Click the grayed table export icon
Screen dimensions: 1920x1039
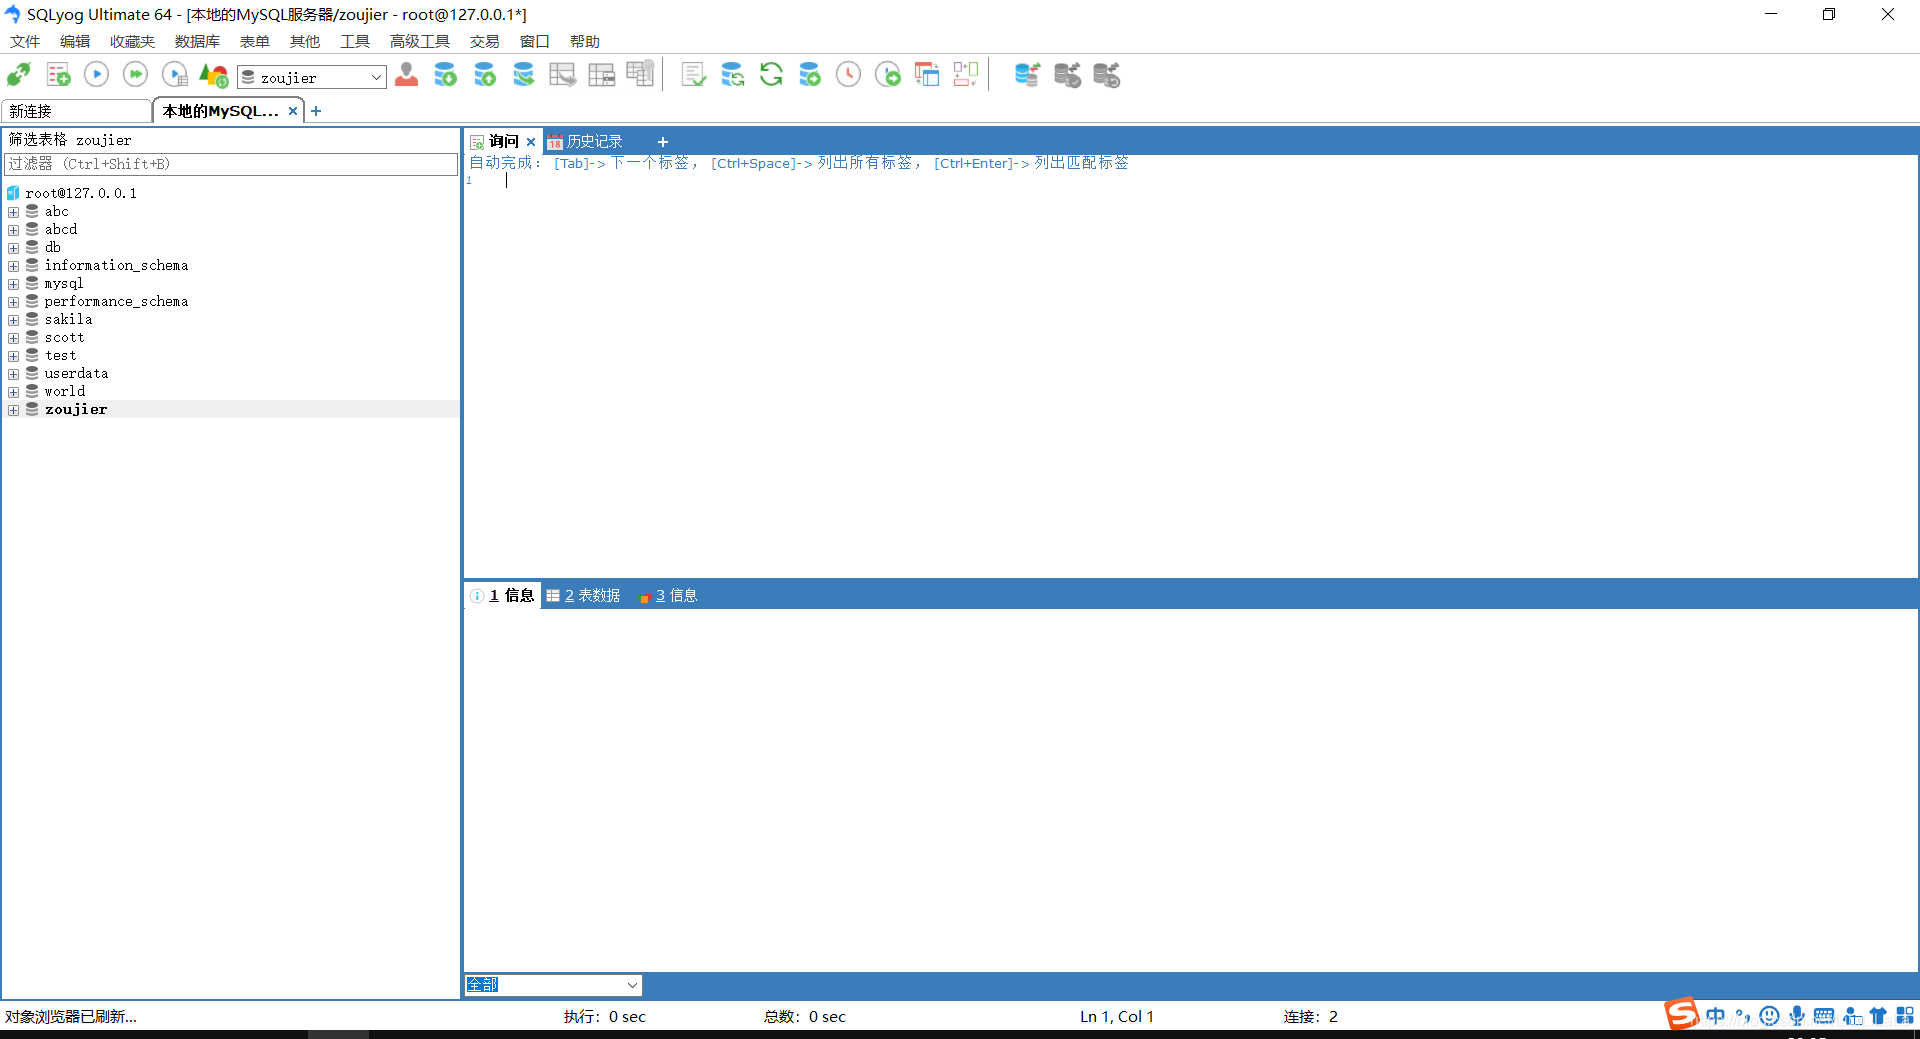(563, 75)
